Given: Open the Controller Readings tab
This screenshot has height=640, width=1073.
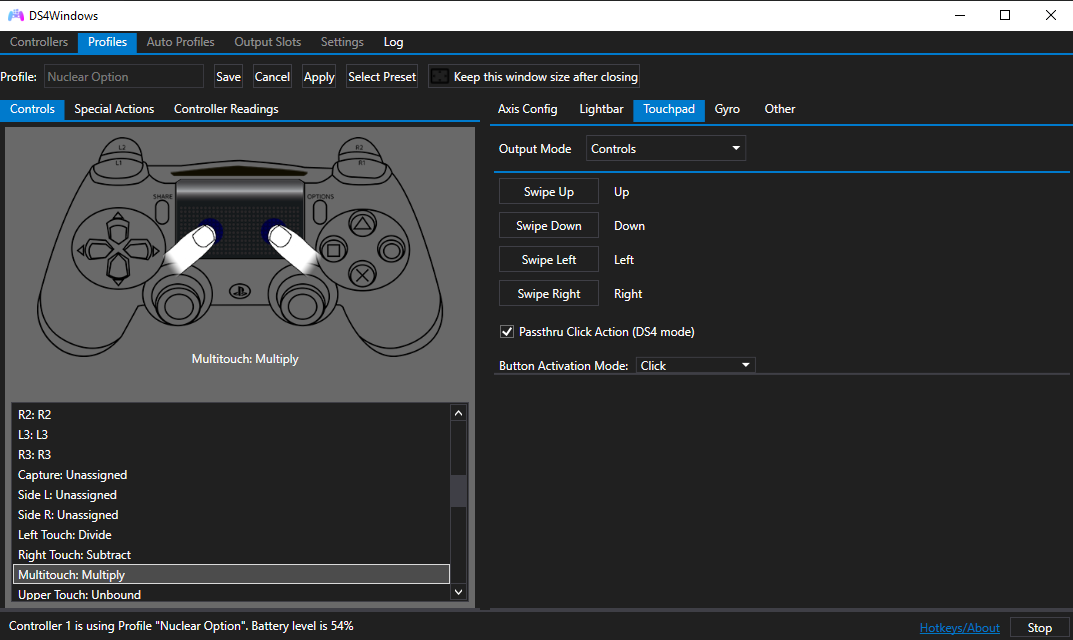Looking at the screenshot, I should [x=226, y=109].
